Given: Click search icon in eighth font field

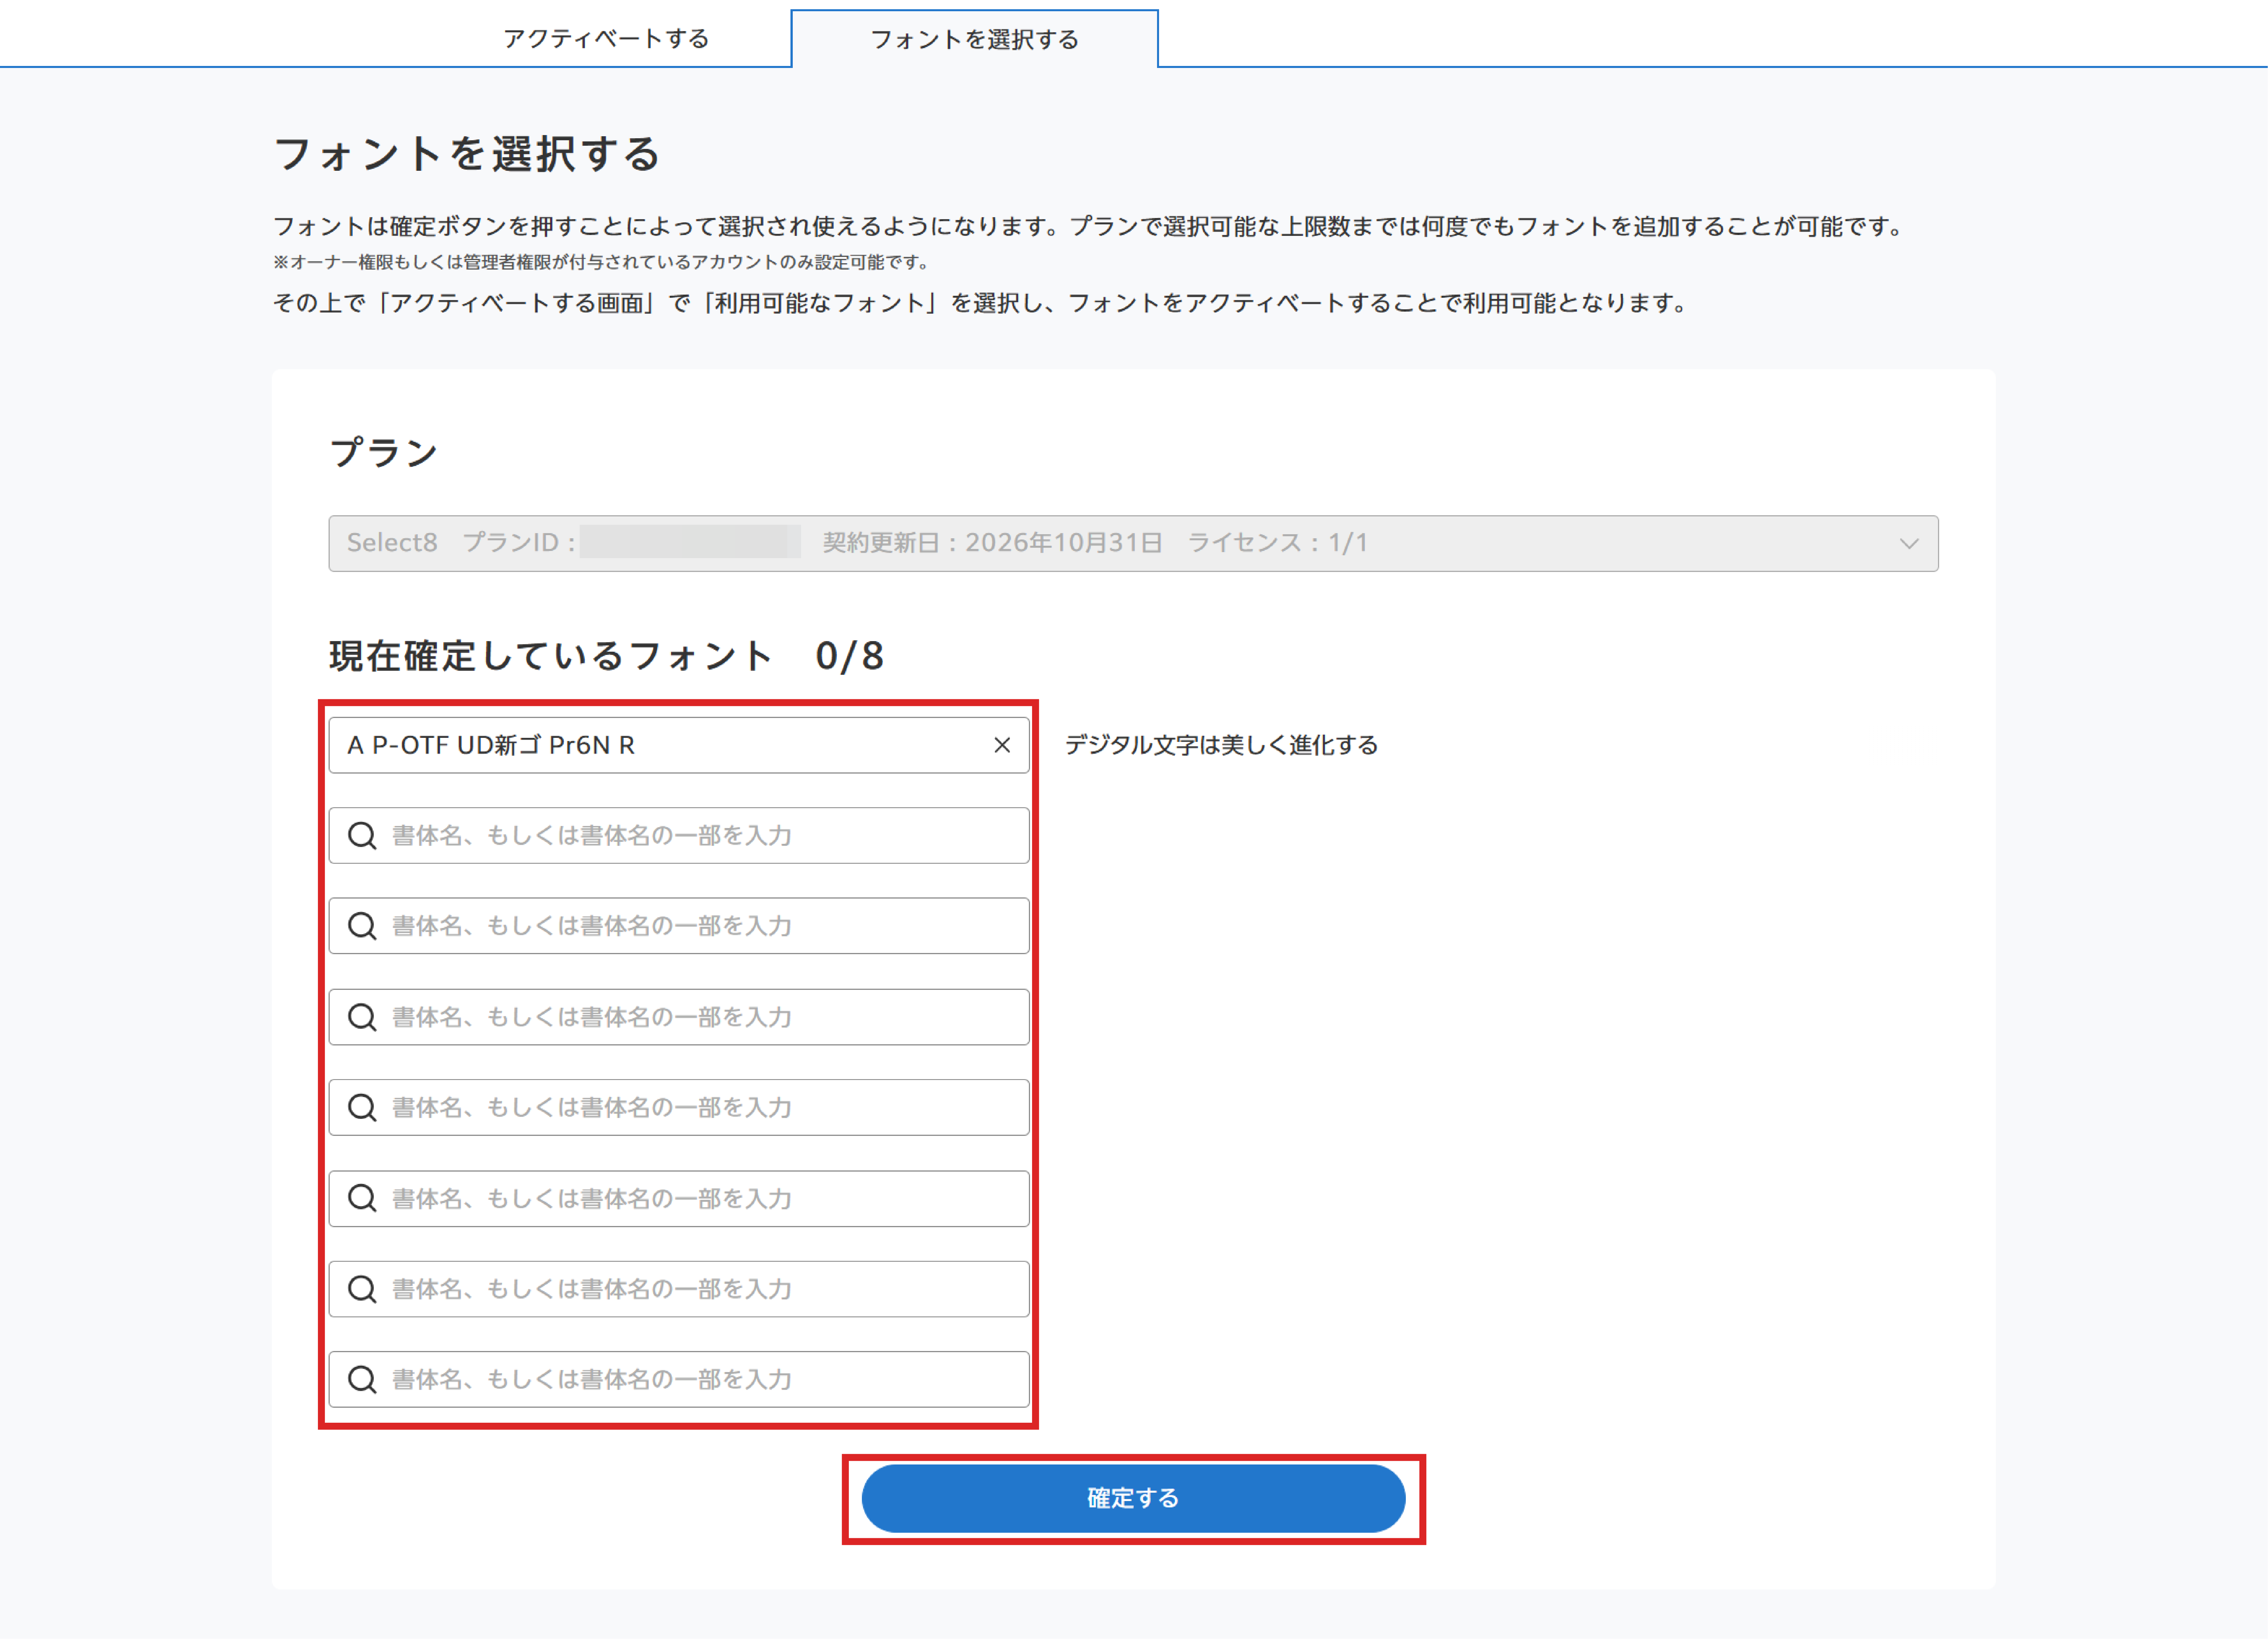Looking at the screenshot, I should pyautogui.click(x=362, y=1379).
